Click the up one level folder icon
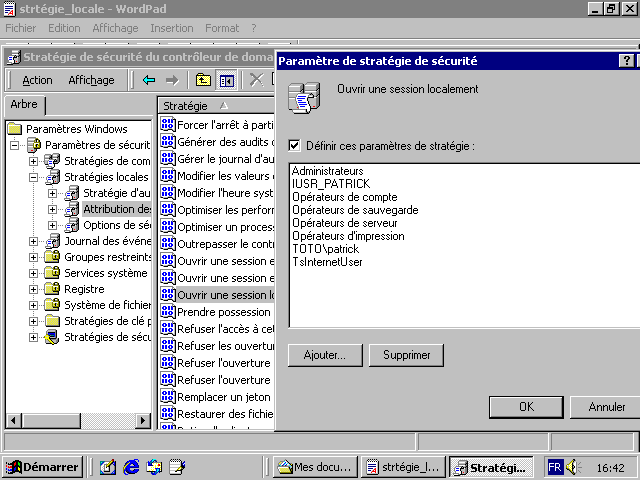Screen dimensions: 640x480 [x=203, y=80]
